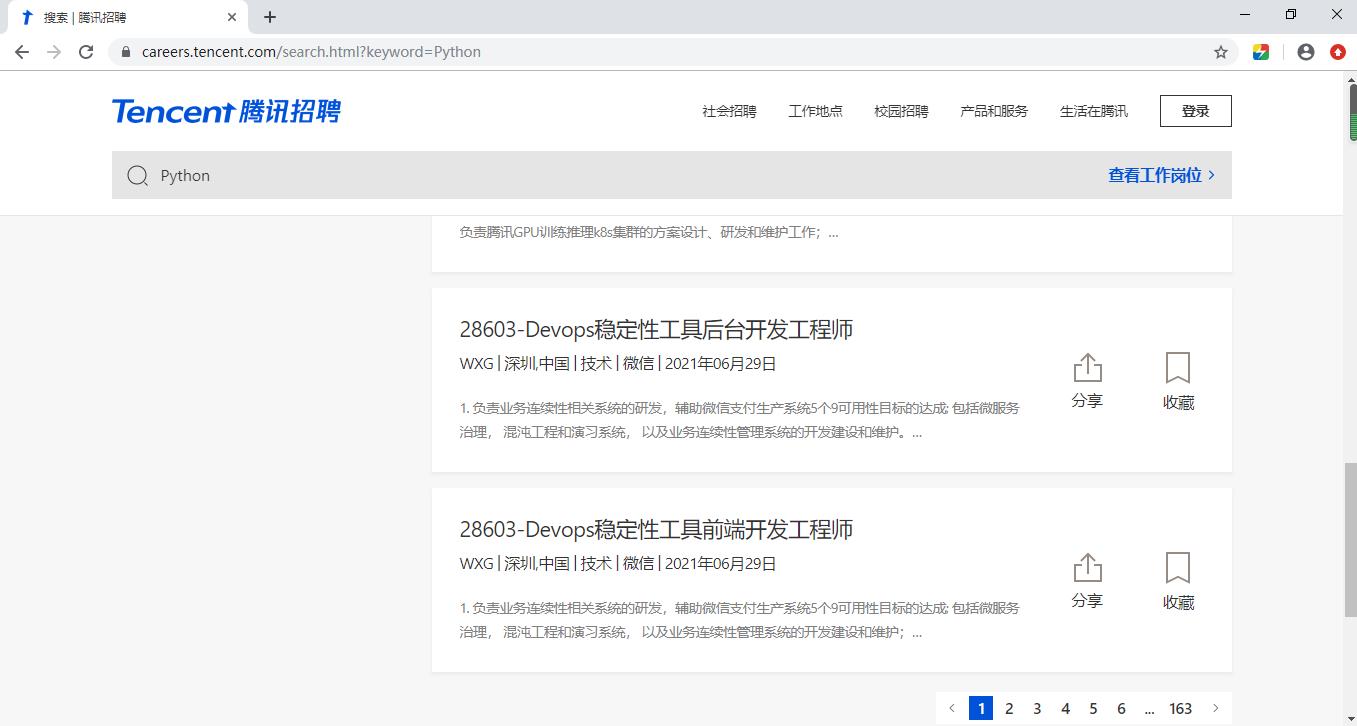Minimize the browser window
Image resolution: width=1357 pixels, height=726 pixels.
(x=1245, y=15)
